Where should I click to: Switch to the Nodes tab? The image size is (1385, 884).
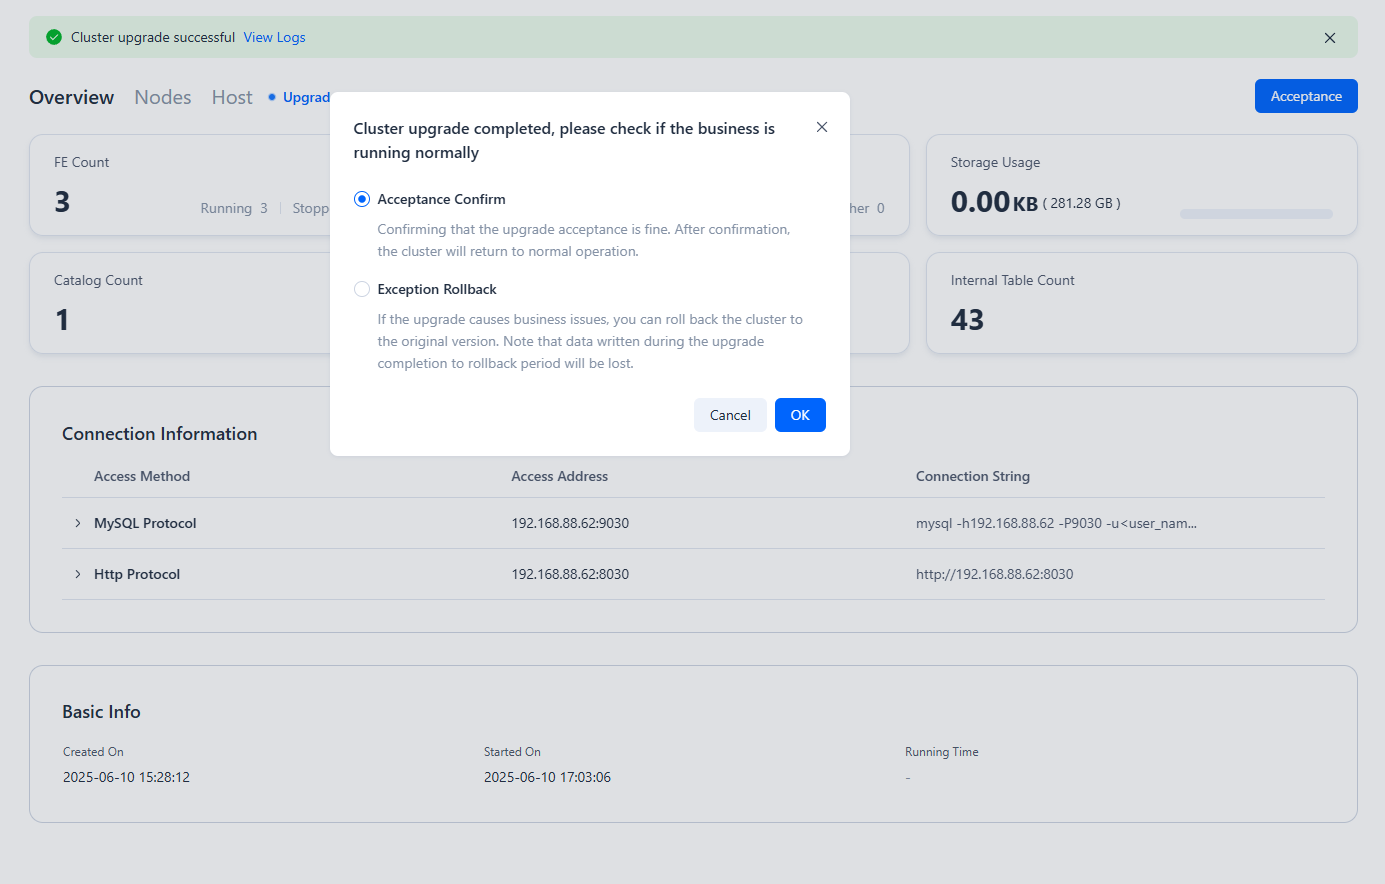click(162, 97)
